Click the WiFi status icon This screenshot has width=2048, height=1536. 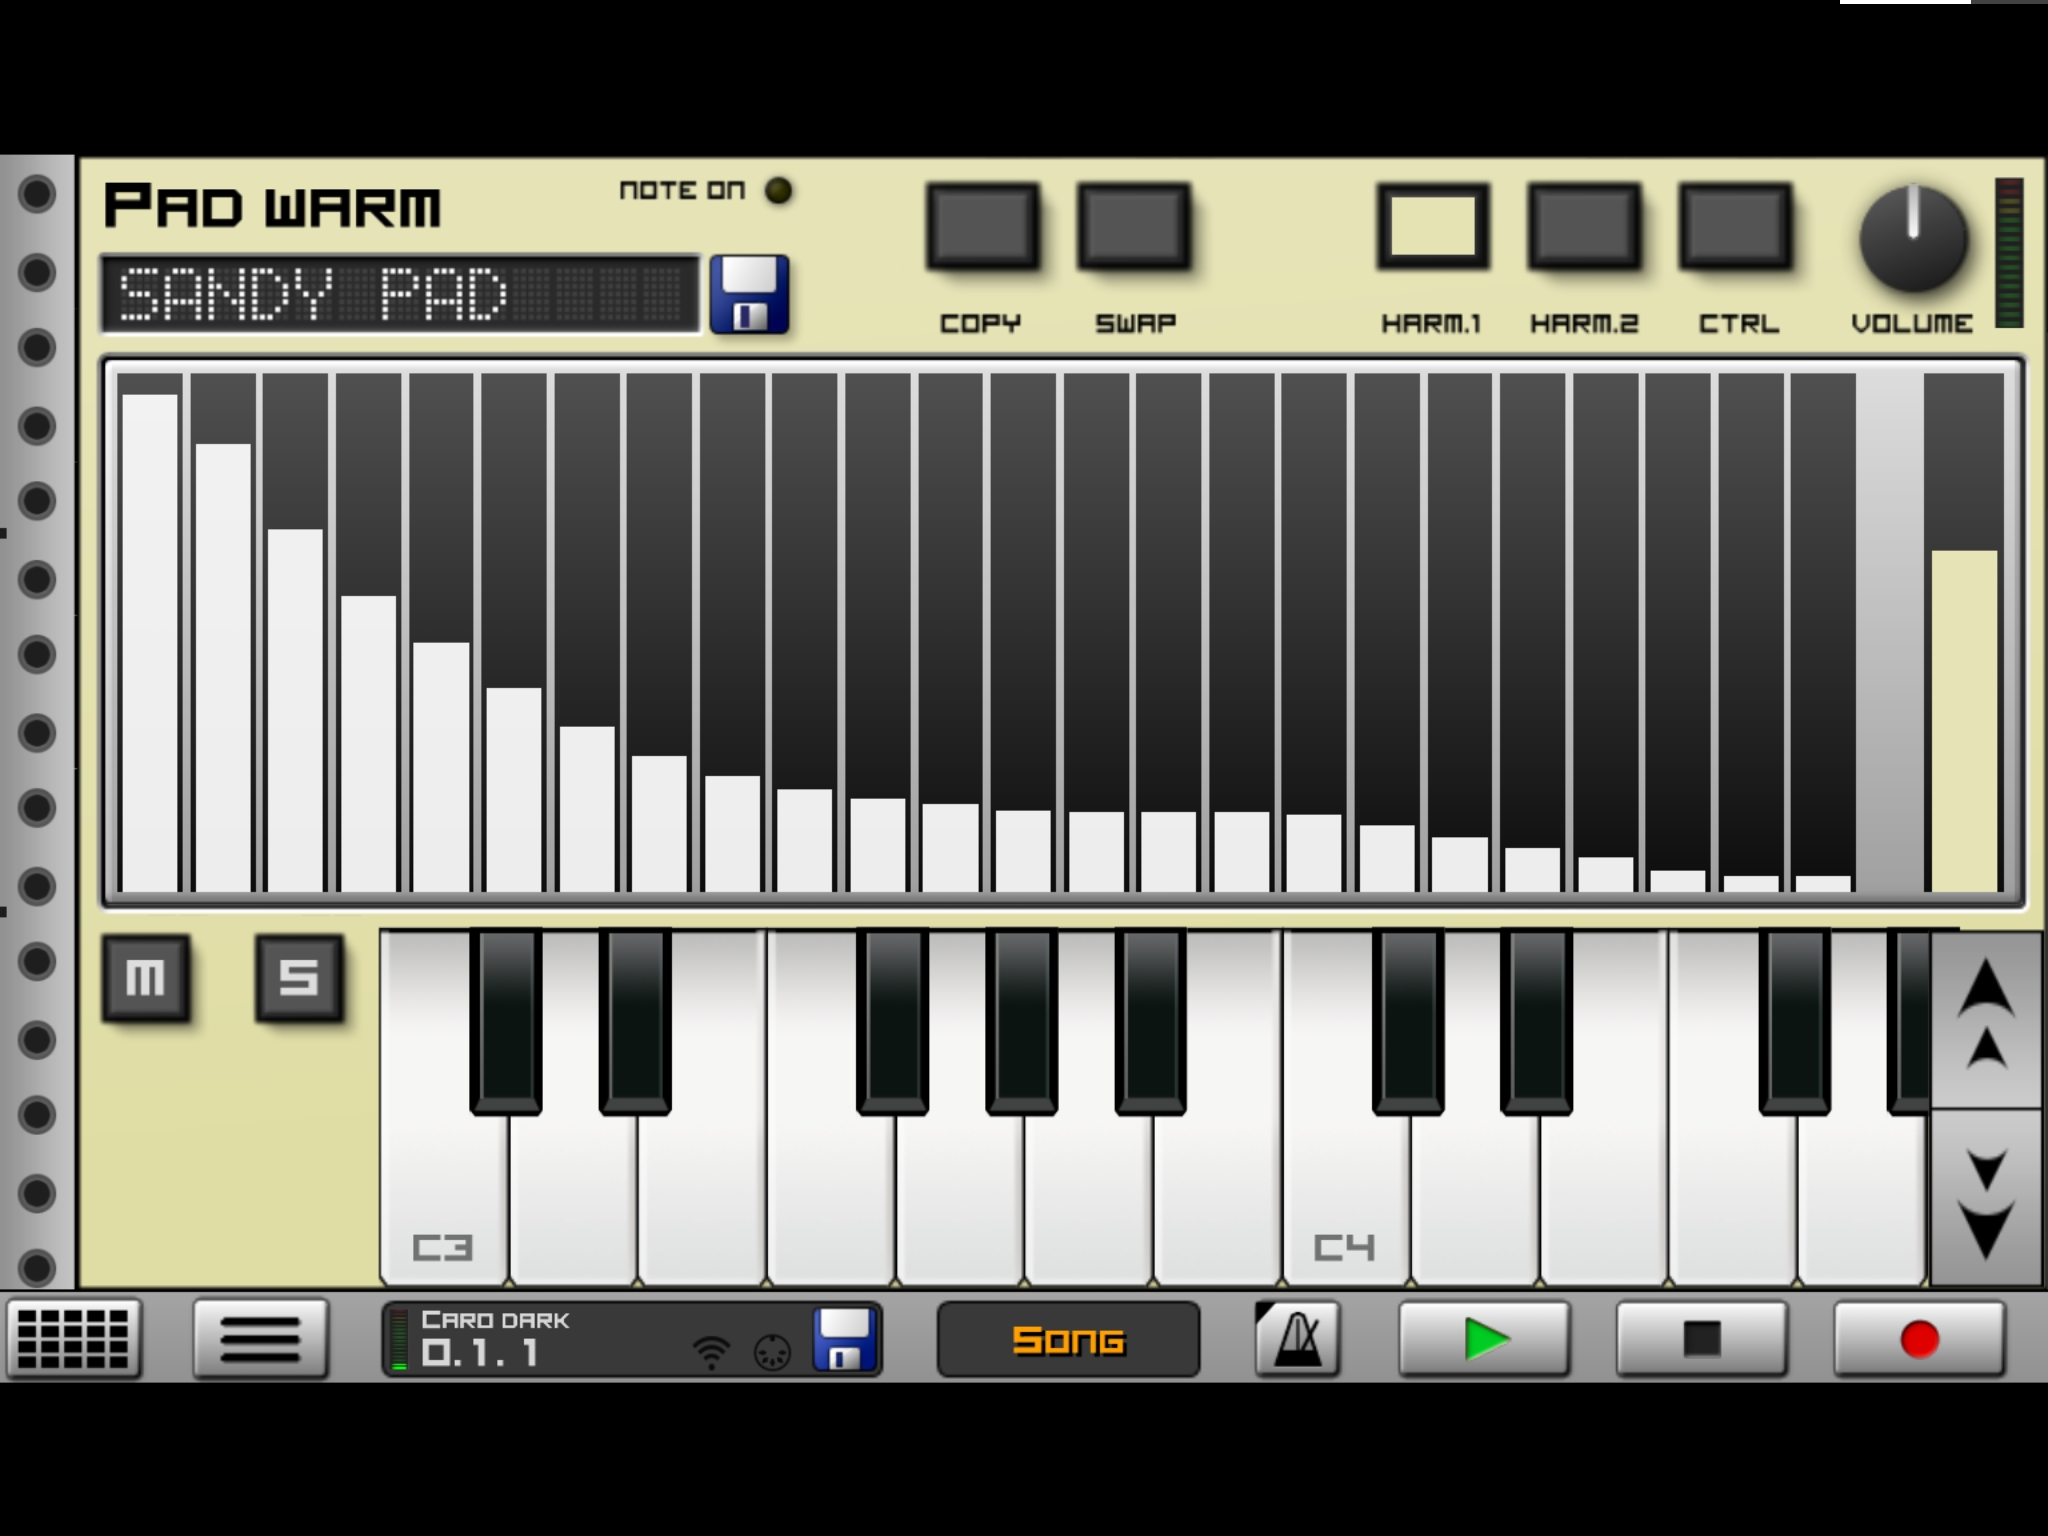(x=711, y=1352)
